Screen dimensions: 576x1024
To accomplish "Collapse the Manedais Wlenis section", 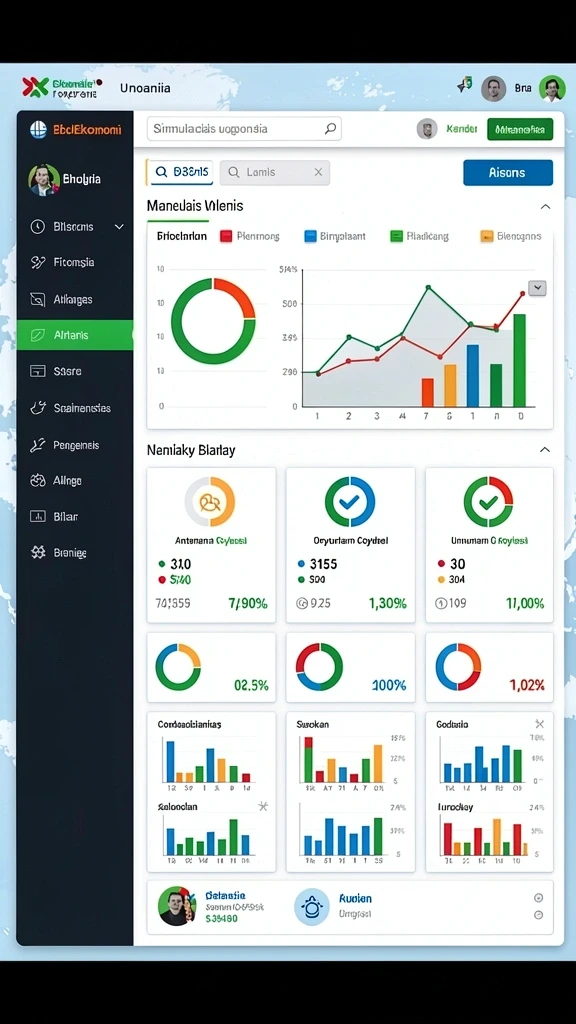I will [545, 206].
